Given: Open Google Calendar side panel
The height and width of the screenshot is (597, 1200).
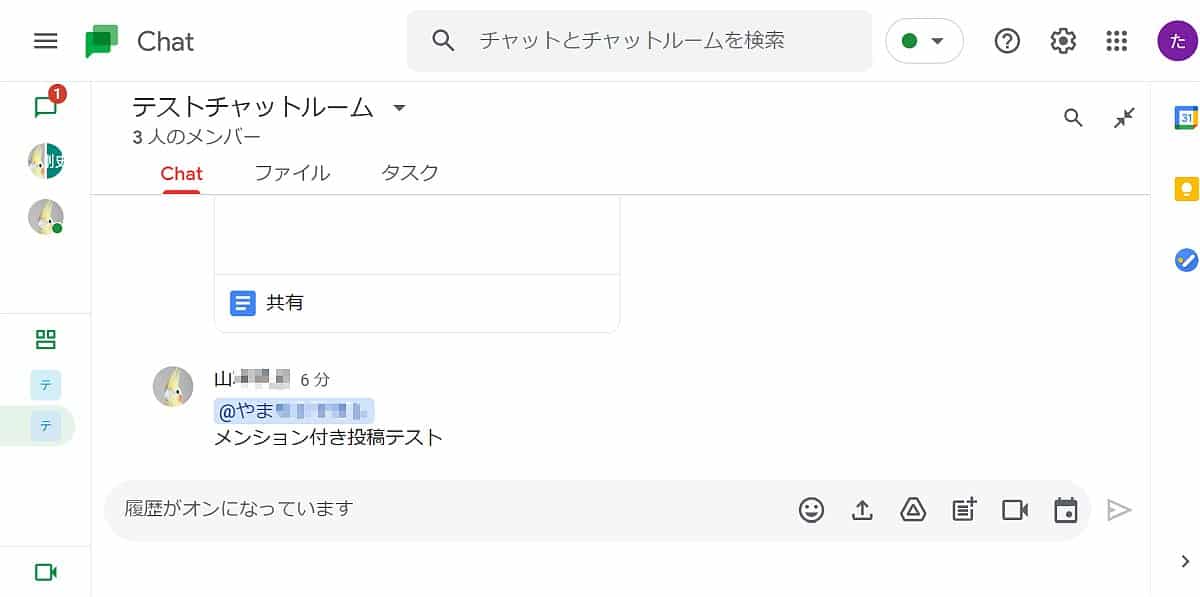Looking at the screenshot, I should (1186, 117).
